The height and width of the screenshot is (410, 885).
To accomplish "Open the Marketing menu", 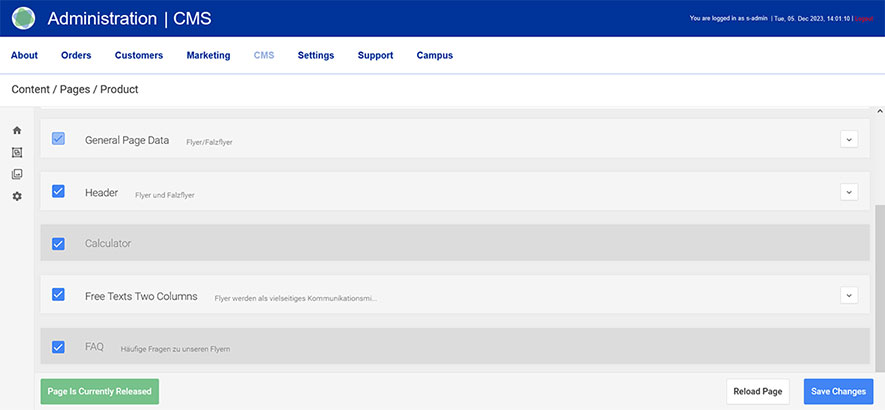I will (208, 56).
